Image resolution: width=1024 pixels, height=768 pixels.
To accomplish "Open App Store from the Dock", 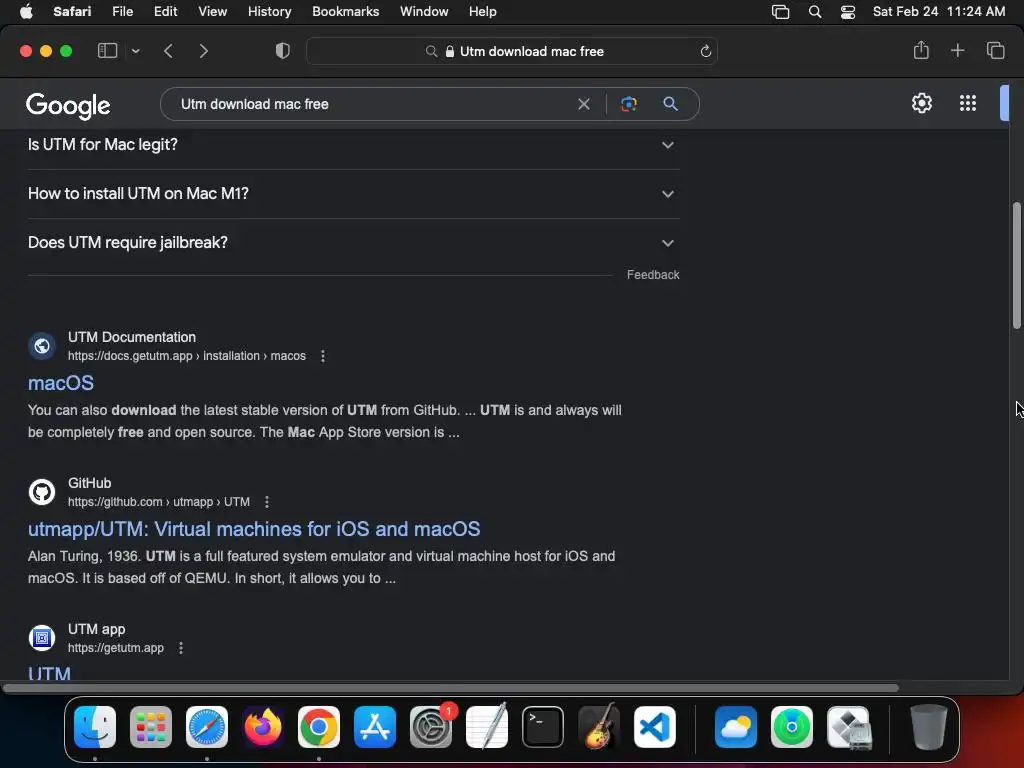I will point(375,727).
